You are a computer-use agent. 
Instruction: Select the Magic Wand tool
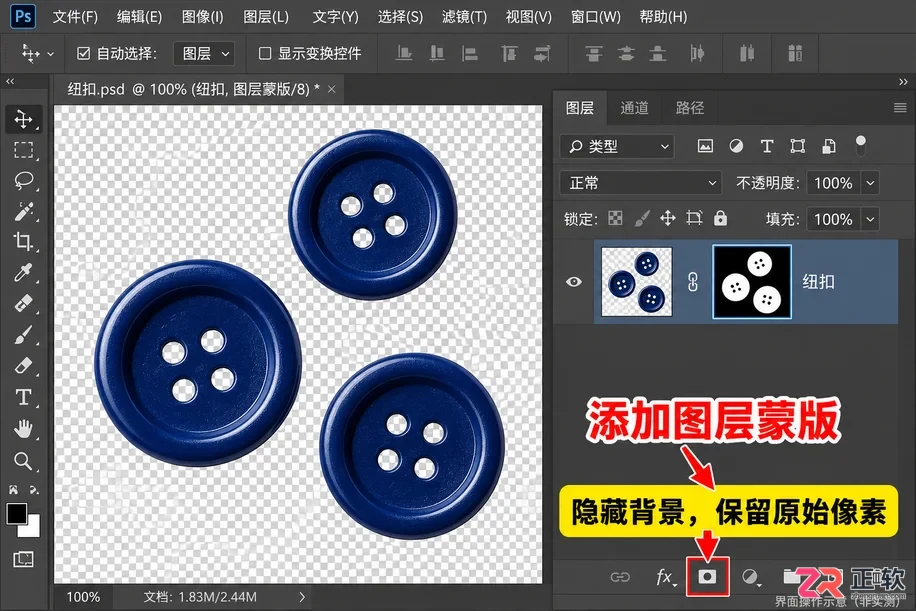coord(23,211)
